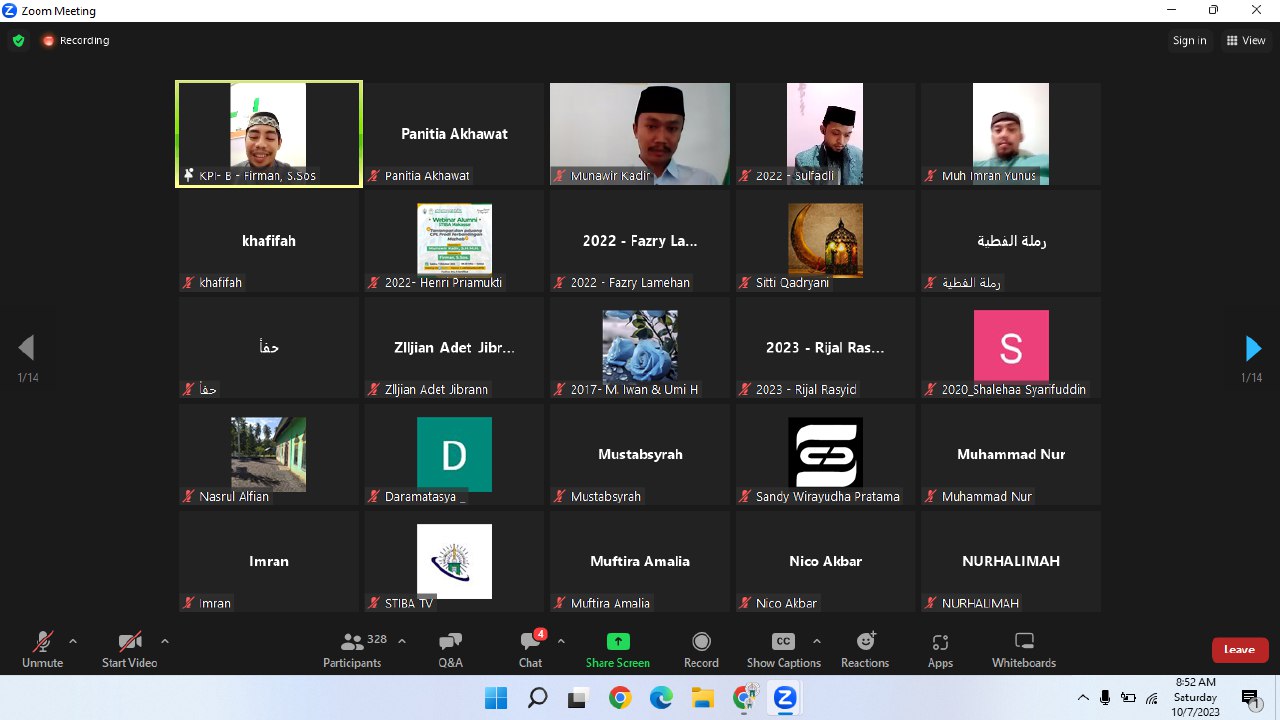Open the Reactions panel

(864, 648)
